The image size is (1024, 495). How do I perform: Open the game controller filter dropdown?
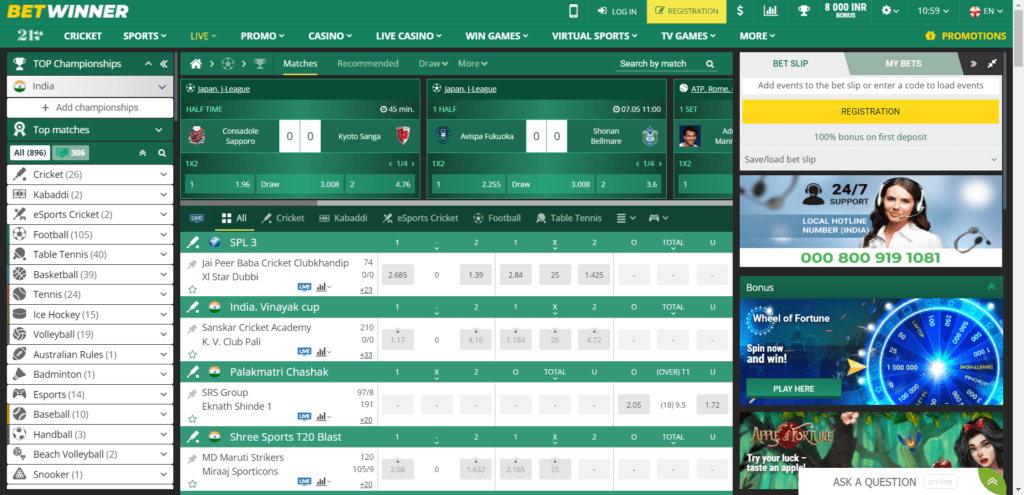tap(658, 218)
